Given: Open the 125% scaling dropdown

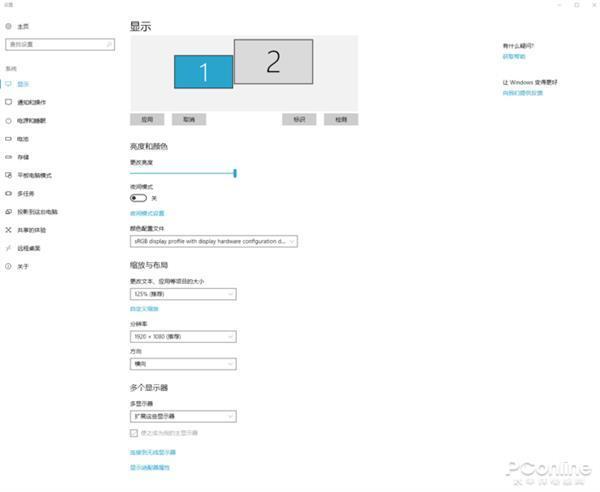Looking at the screenshot, I should [183, 294].
